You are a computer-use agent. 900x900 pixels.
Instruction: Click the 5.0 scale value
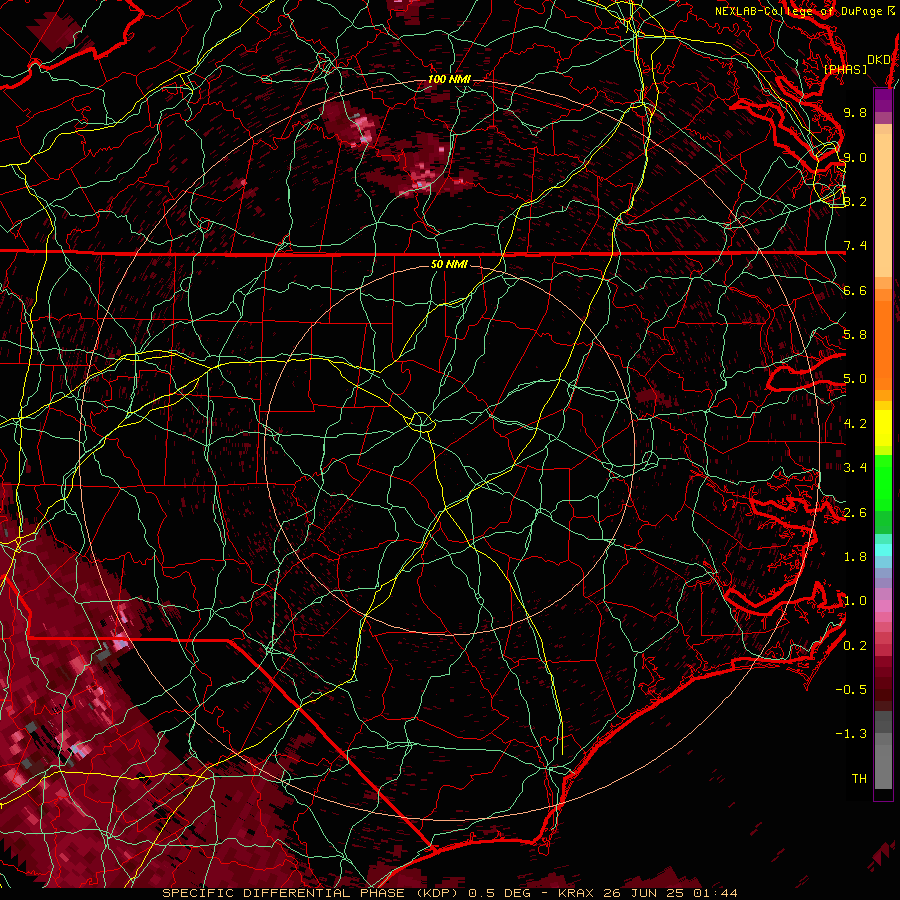855,379
